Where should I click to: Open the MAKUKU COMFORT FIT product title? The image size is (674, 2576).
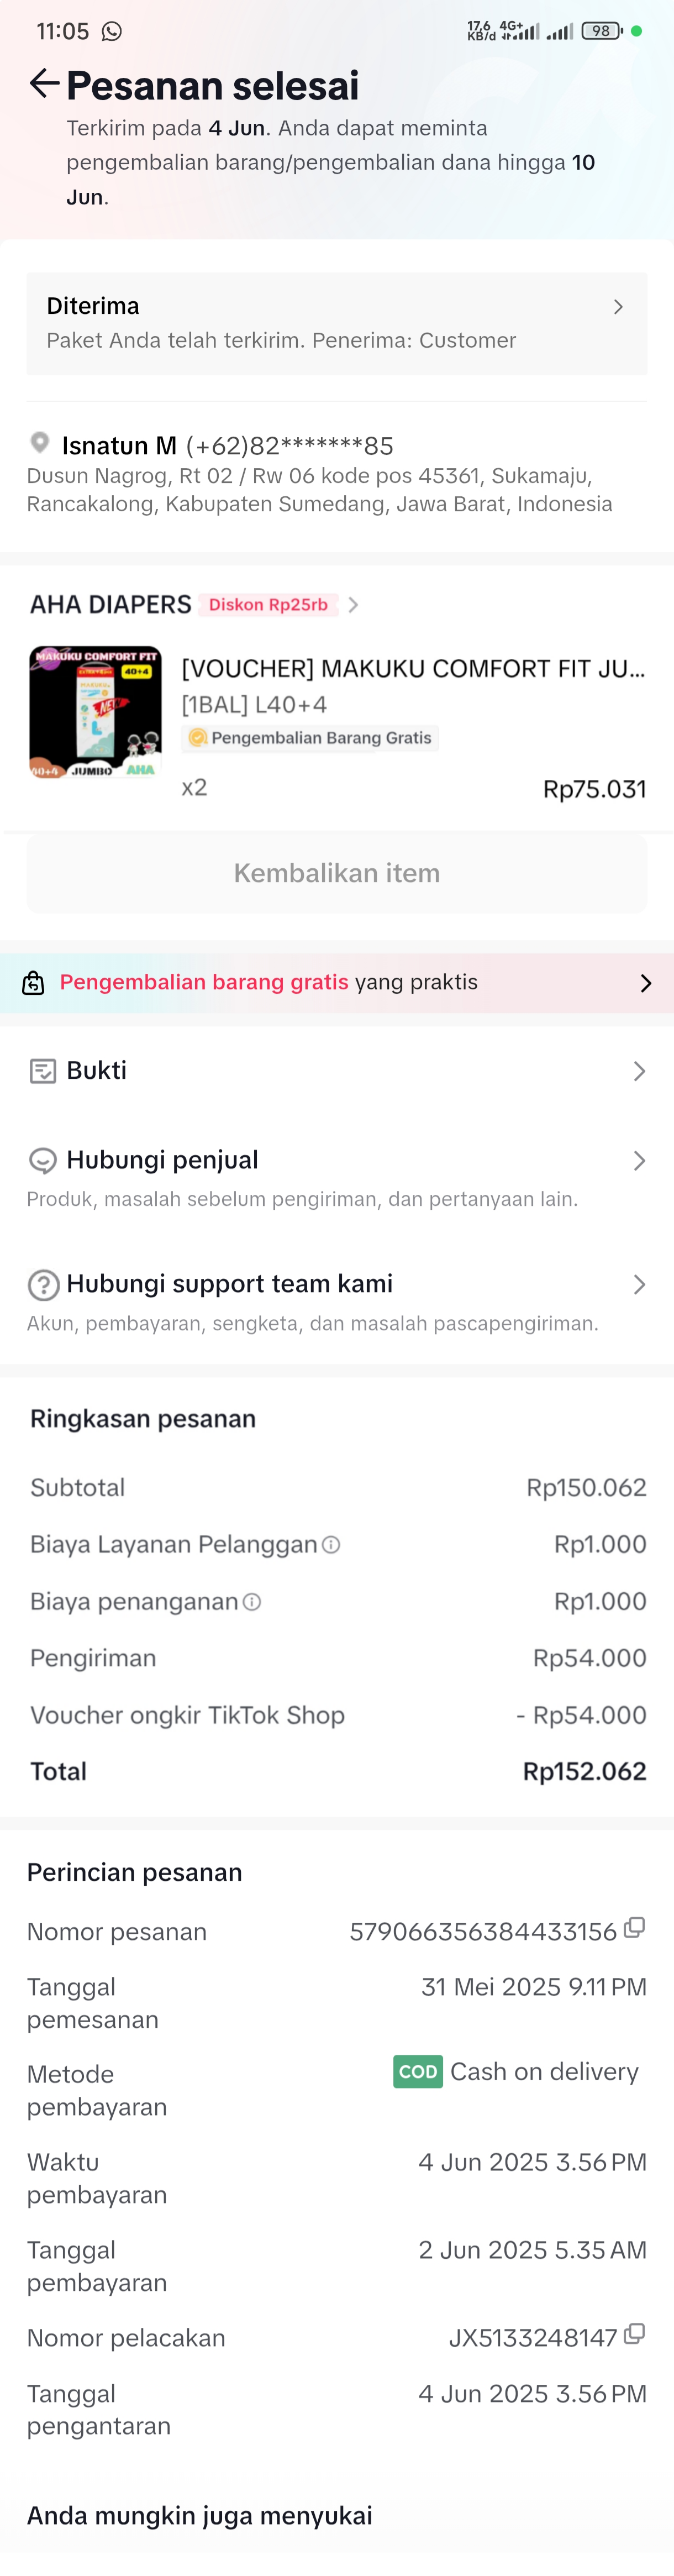pos(412,668)
